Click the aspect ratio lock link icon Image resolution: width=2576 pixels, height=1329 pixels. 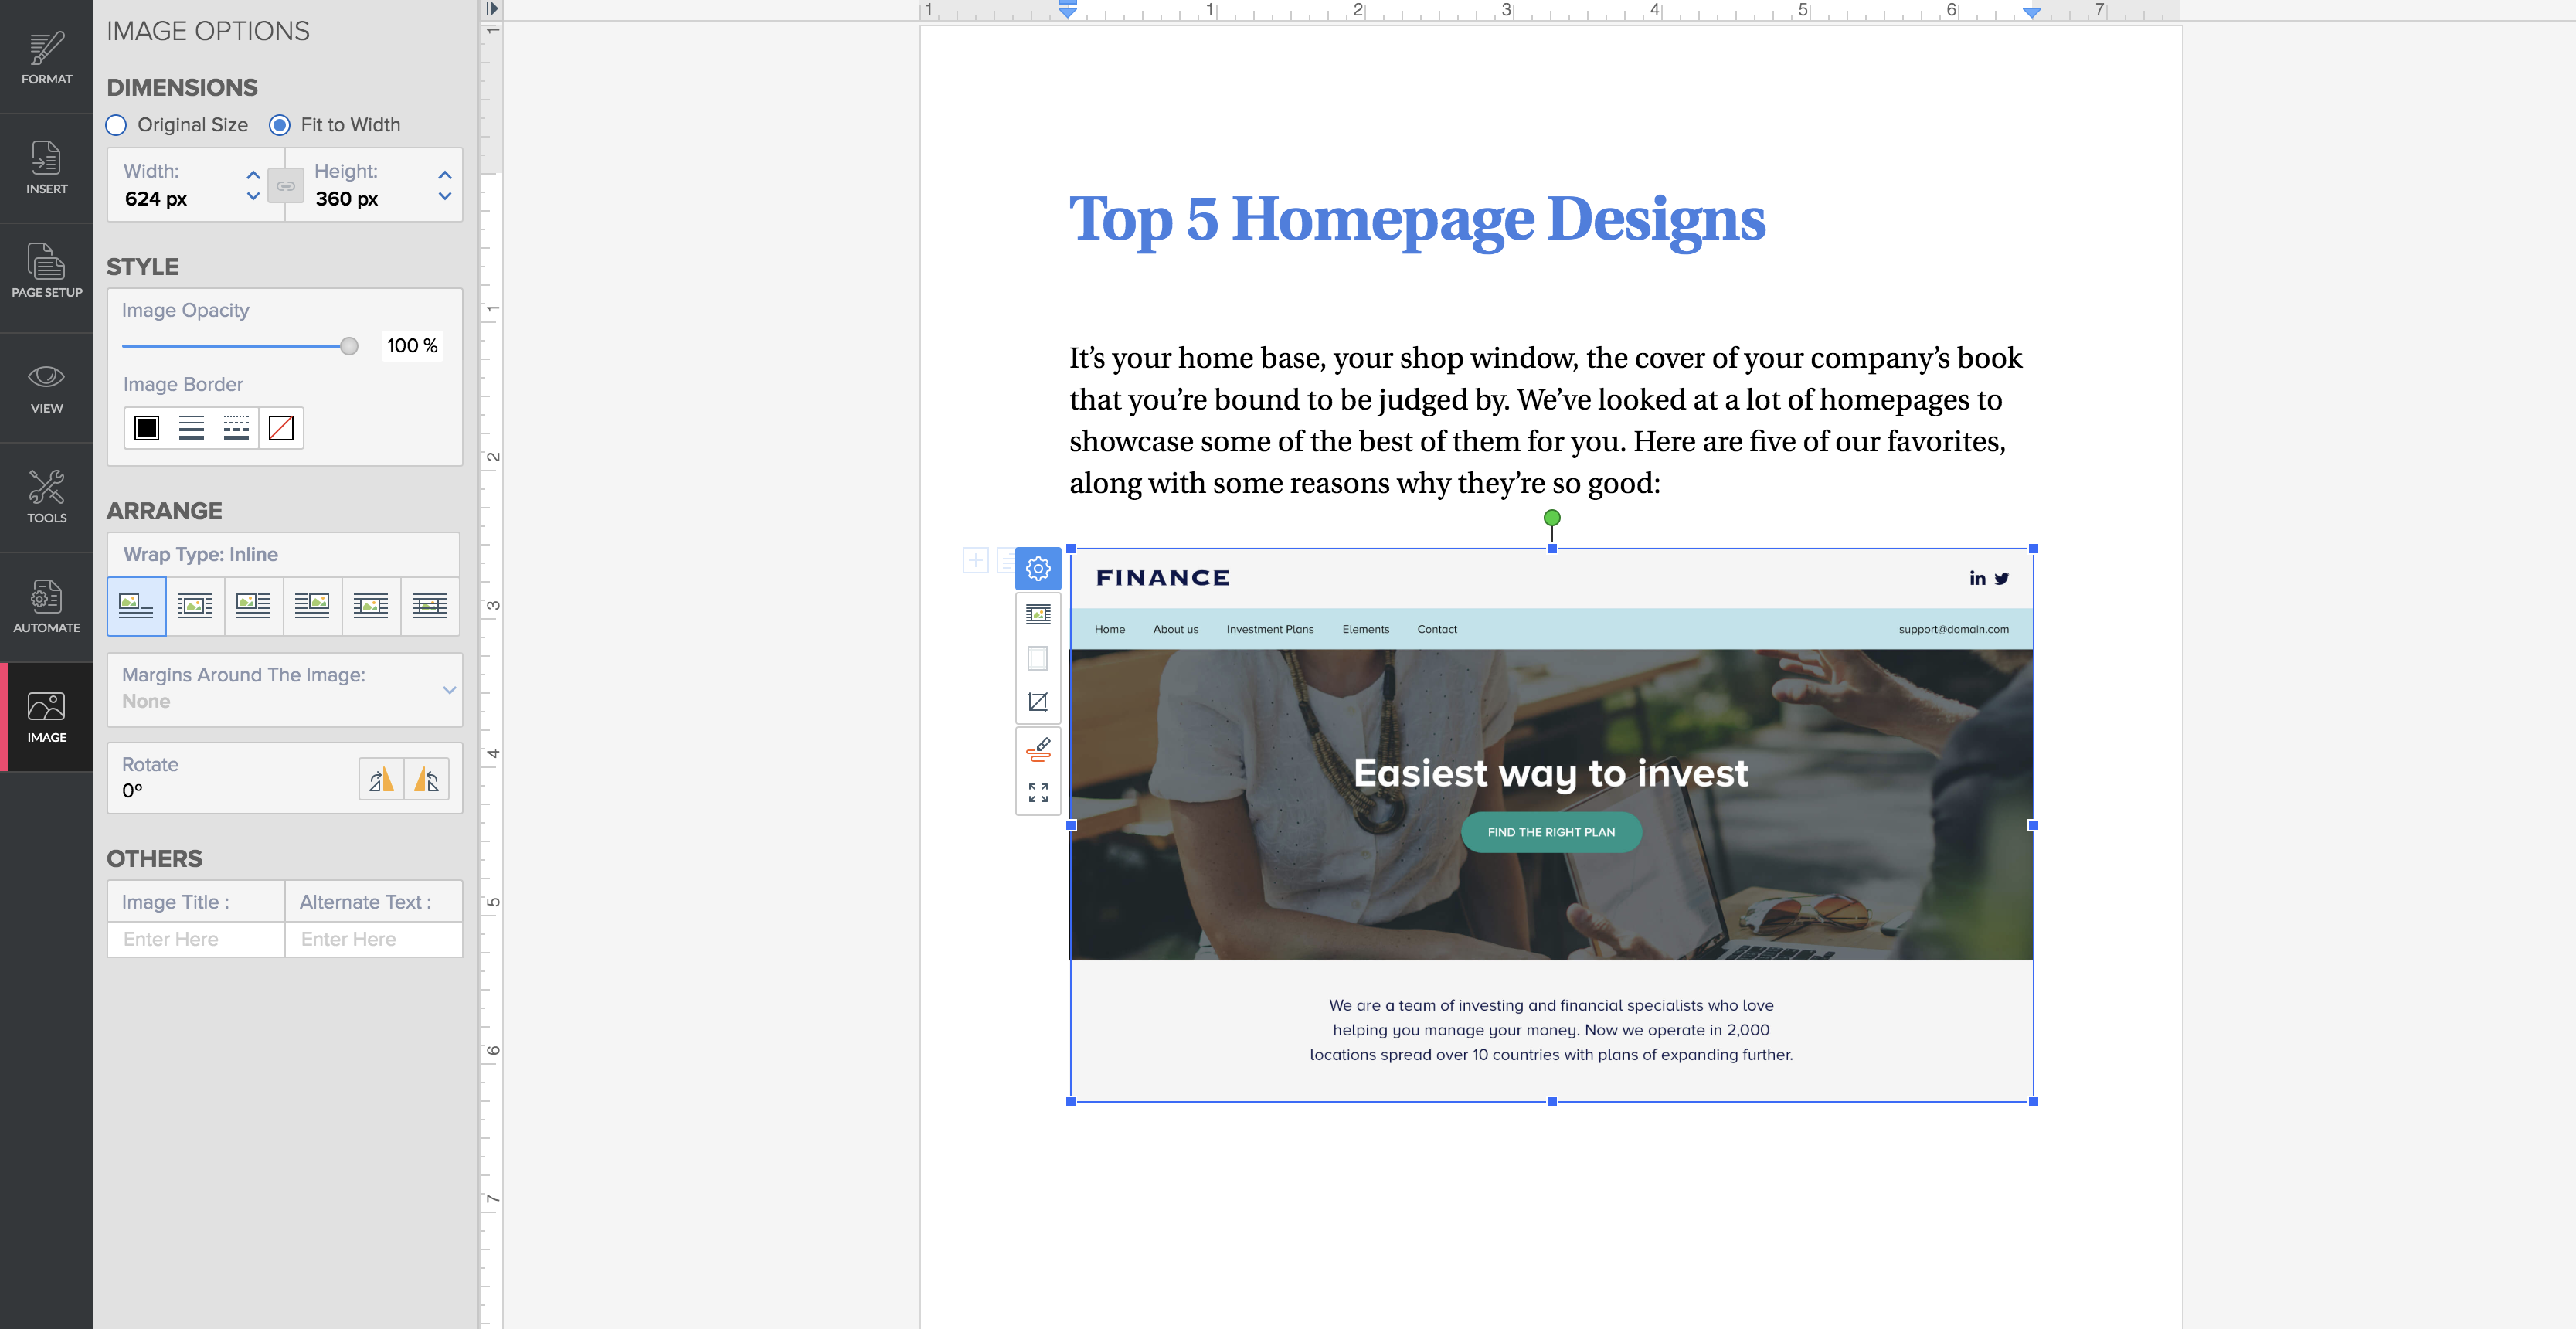pos(286,186)
